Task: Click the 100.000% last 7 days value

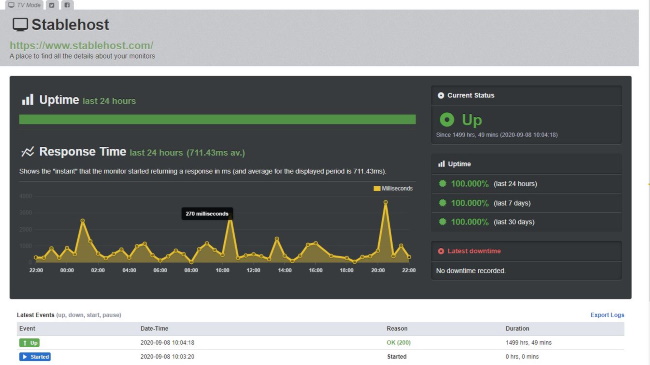Action: tap(470, 203)
